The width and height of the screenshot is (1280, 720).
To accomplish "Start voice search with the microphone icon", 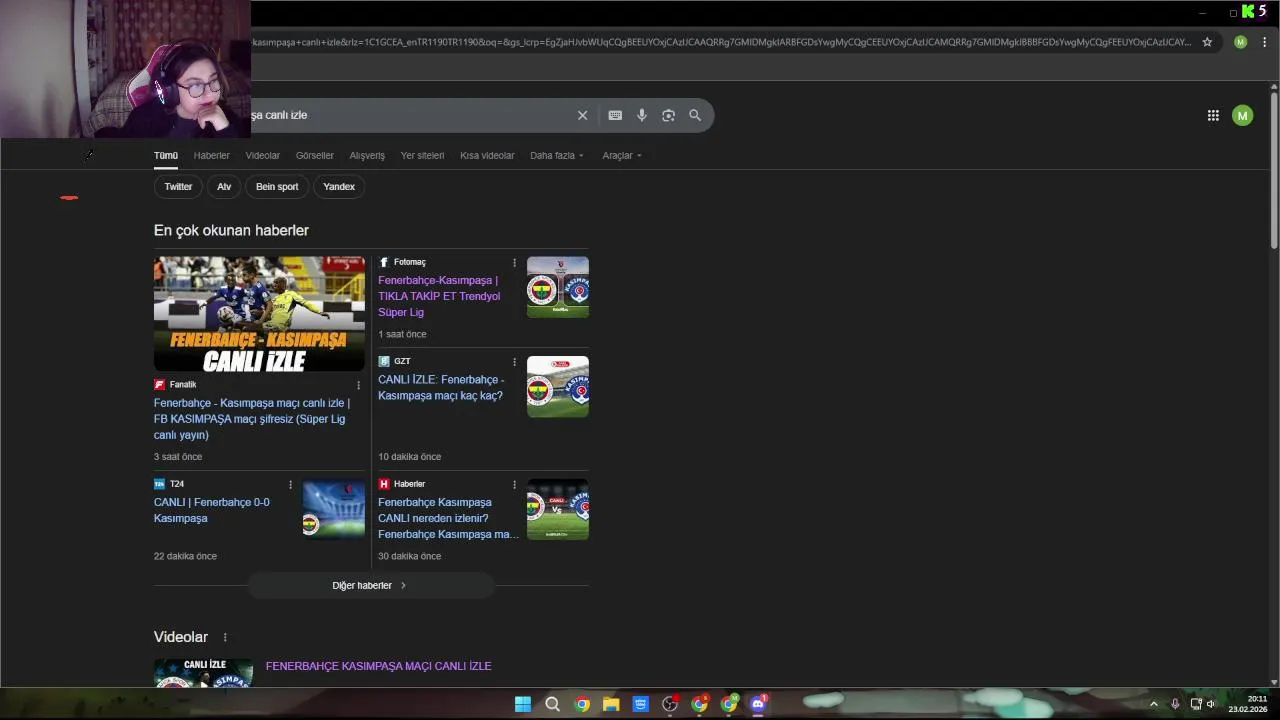I will coord(642,115).
